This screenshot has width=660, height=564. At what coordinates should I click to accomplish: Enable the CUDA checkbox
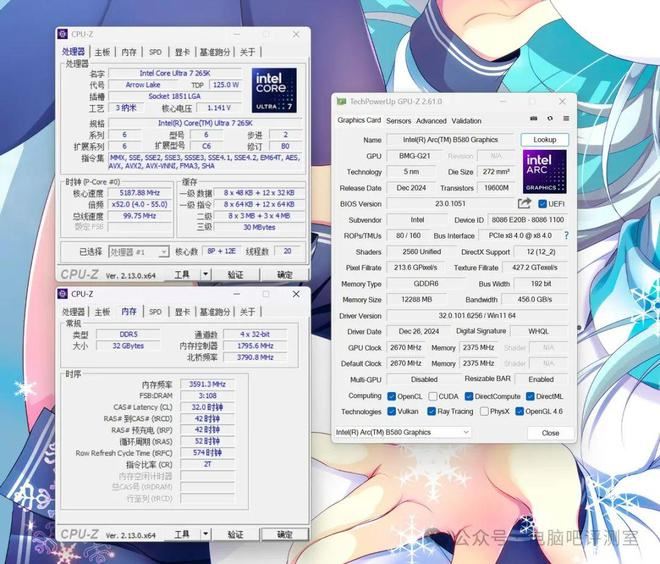pos(433,396)
